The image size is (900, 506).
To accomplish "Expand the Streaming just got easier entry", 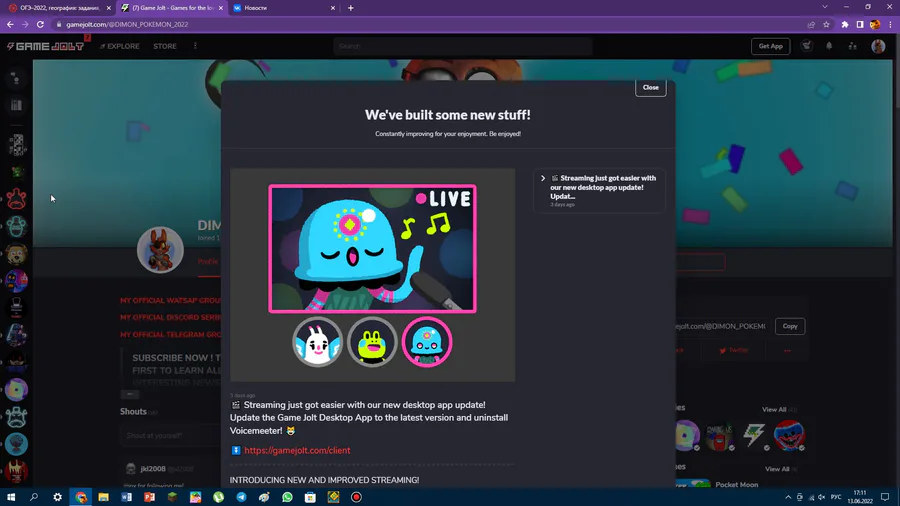I will pyautogui.click(x=599, y=190).
